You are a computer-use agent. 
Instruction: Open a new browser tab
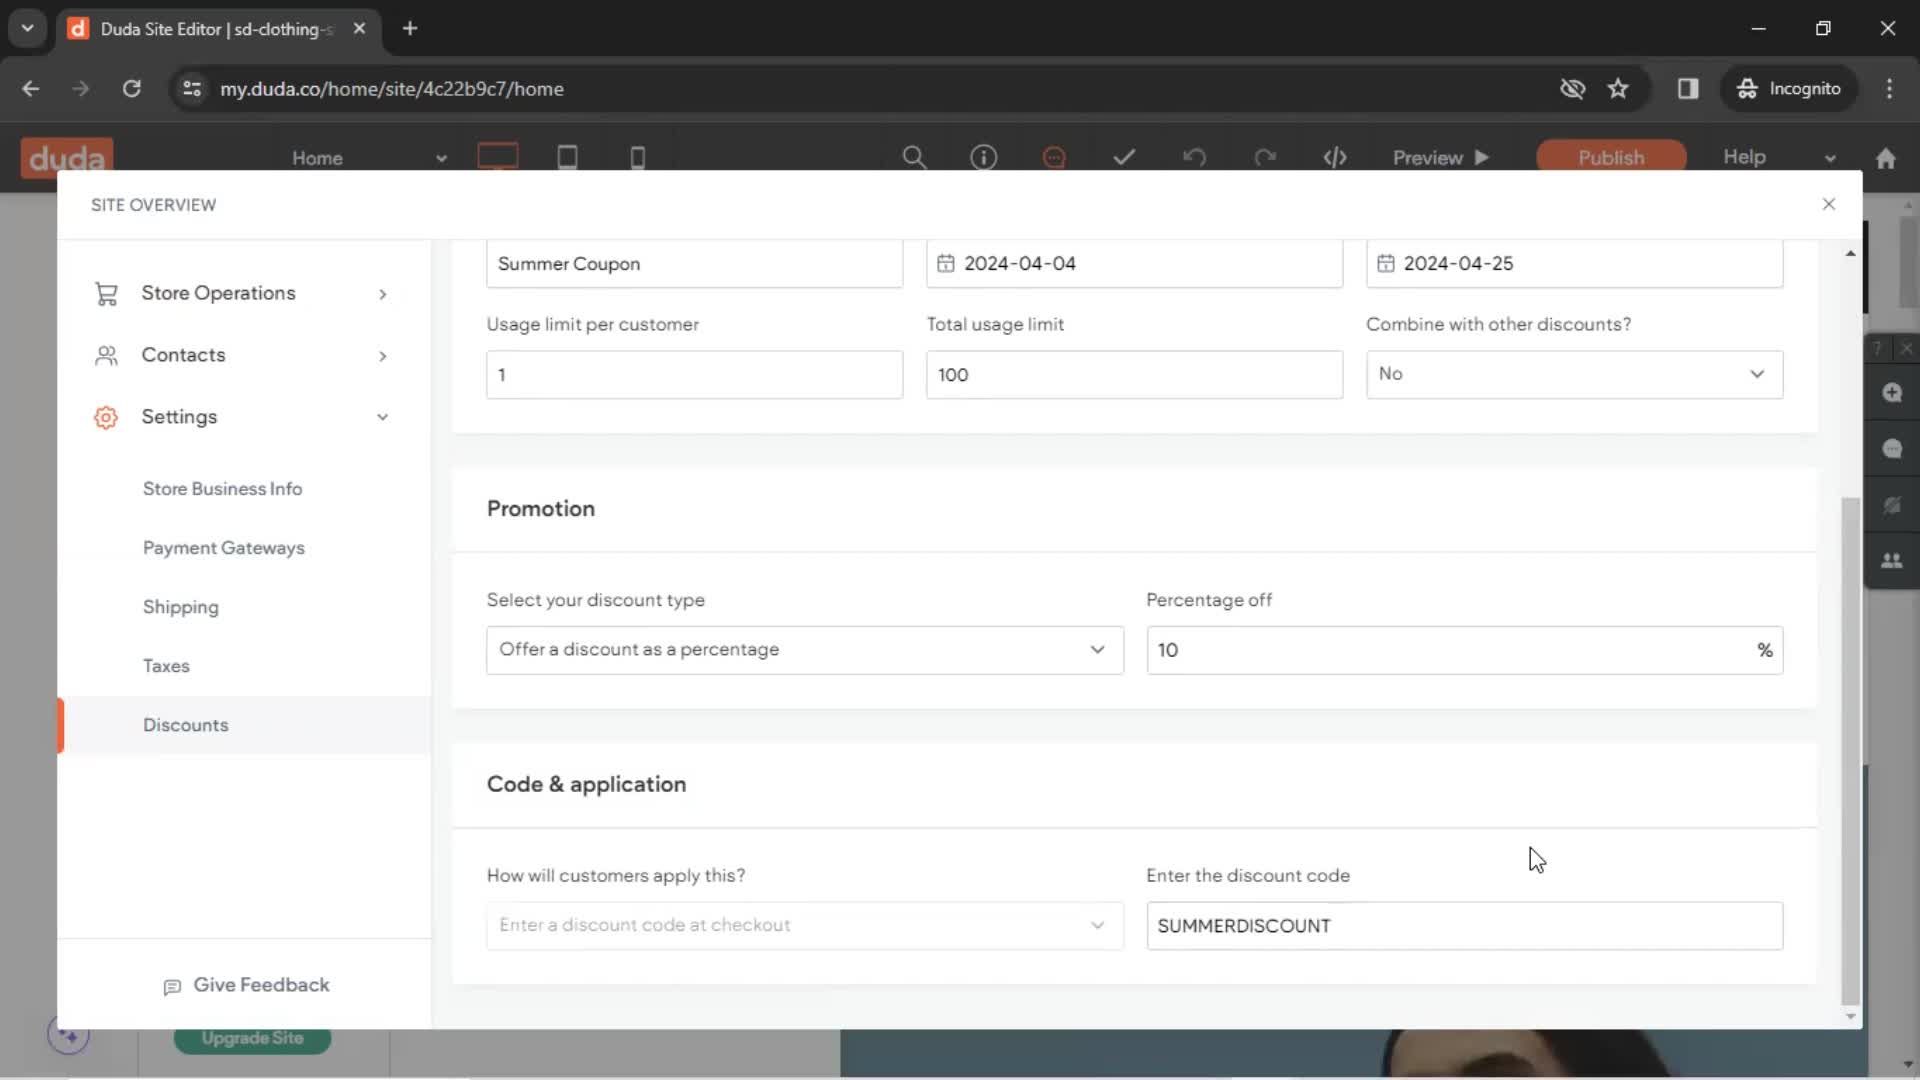[x=410, y=29]
